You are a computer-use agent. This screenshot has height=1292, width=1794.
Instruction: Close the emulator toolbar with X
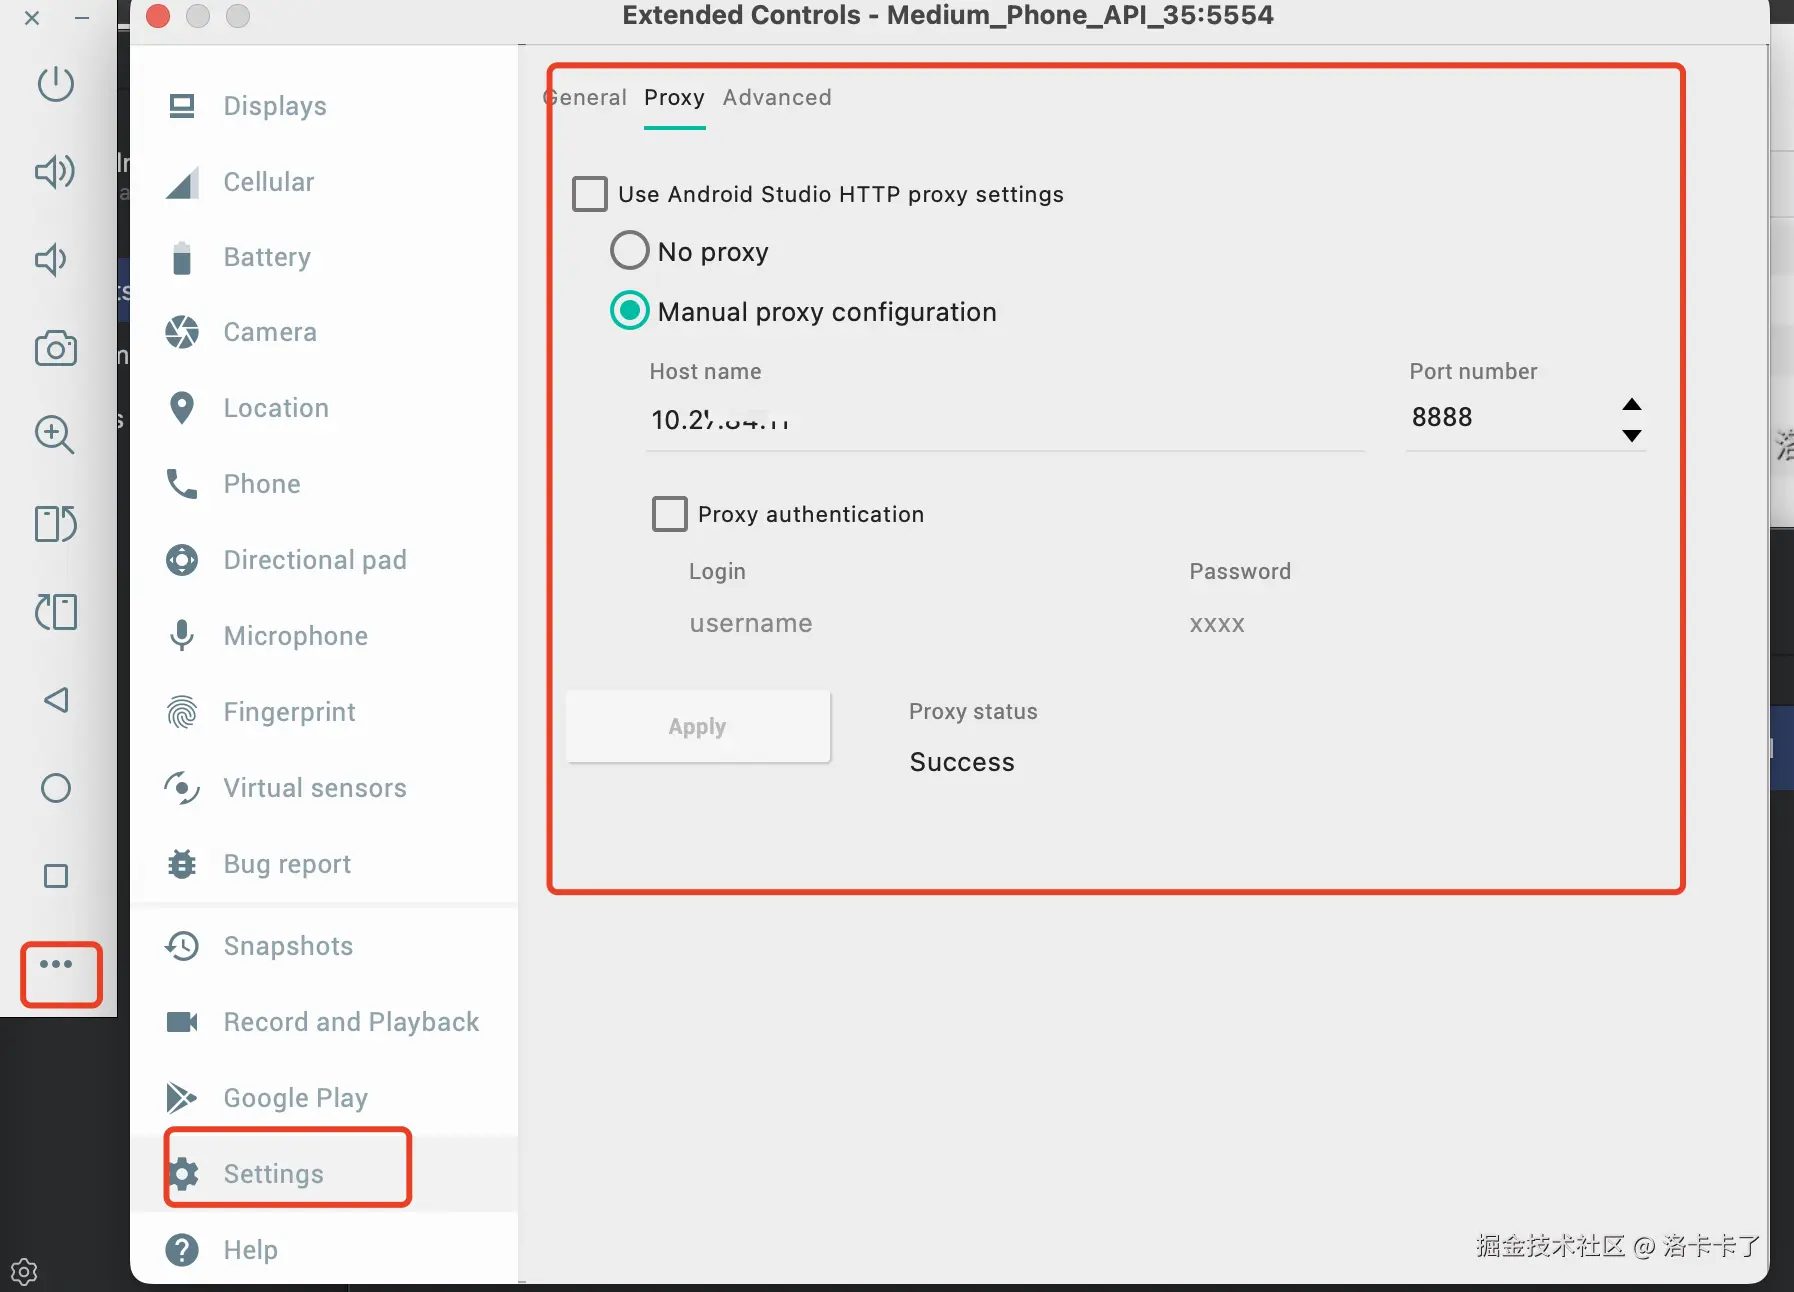32,18
